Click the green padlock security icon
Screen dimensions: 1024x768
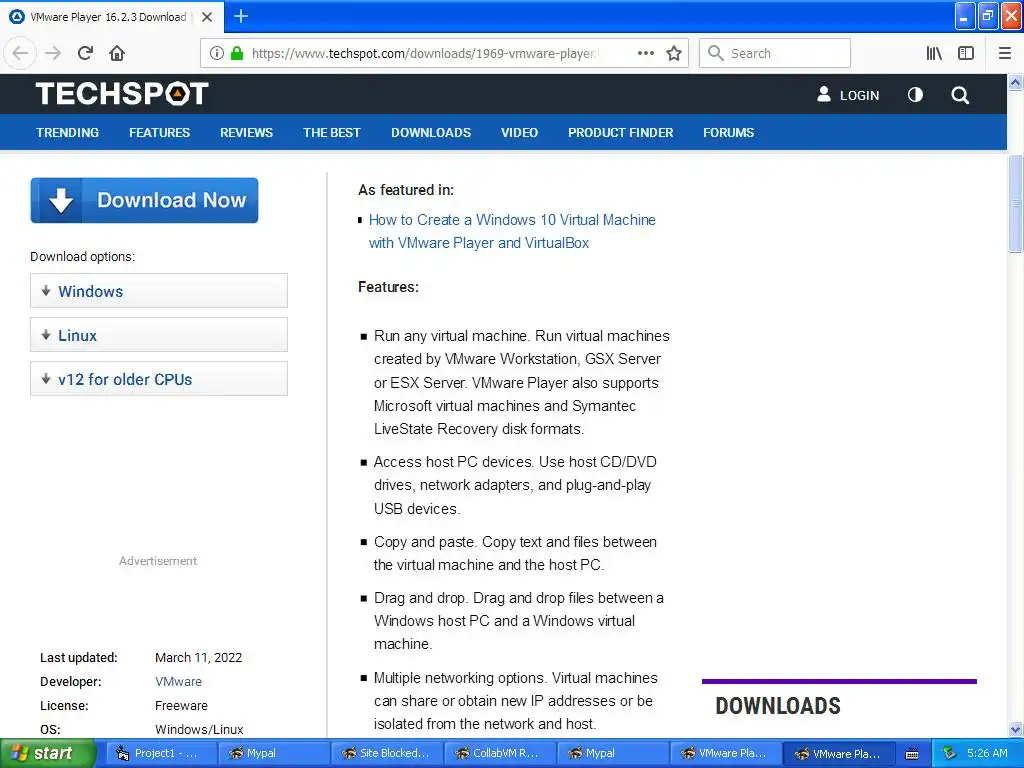click(x=237, y=53)
